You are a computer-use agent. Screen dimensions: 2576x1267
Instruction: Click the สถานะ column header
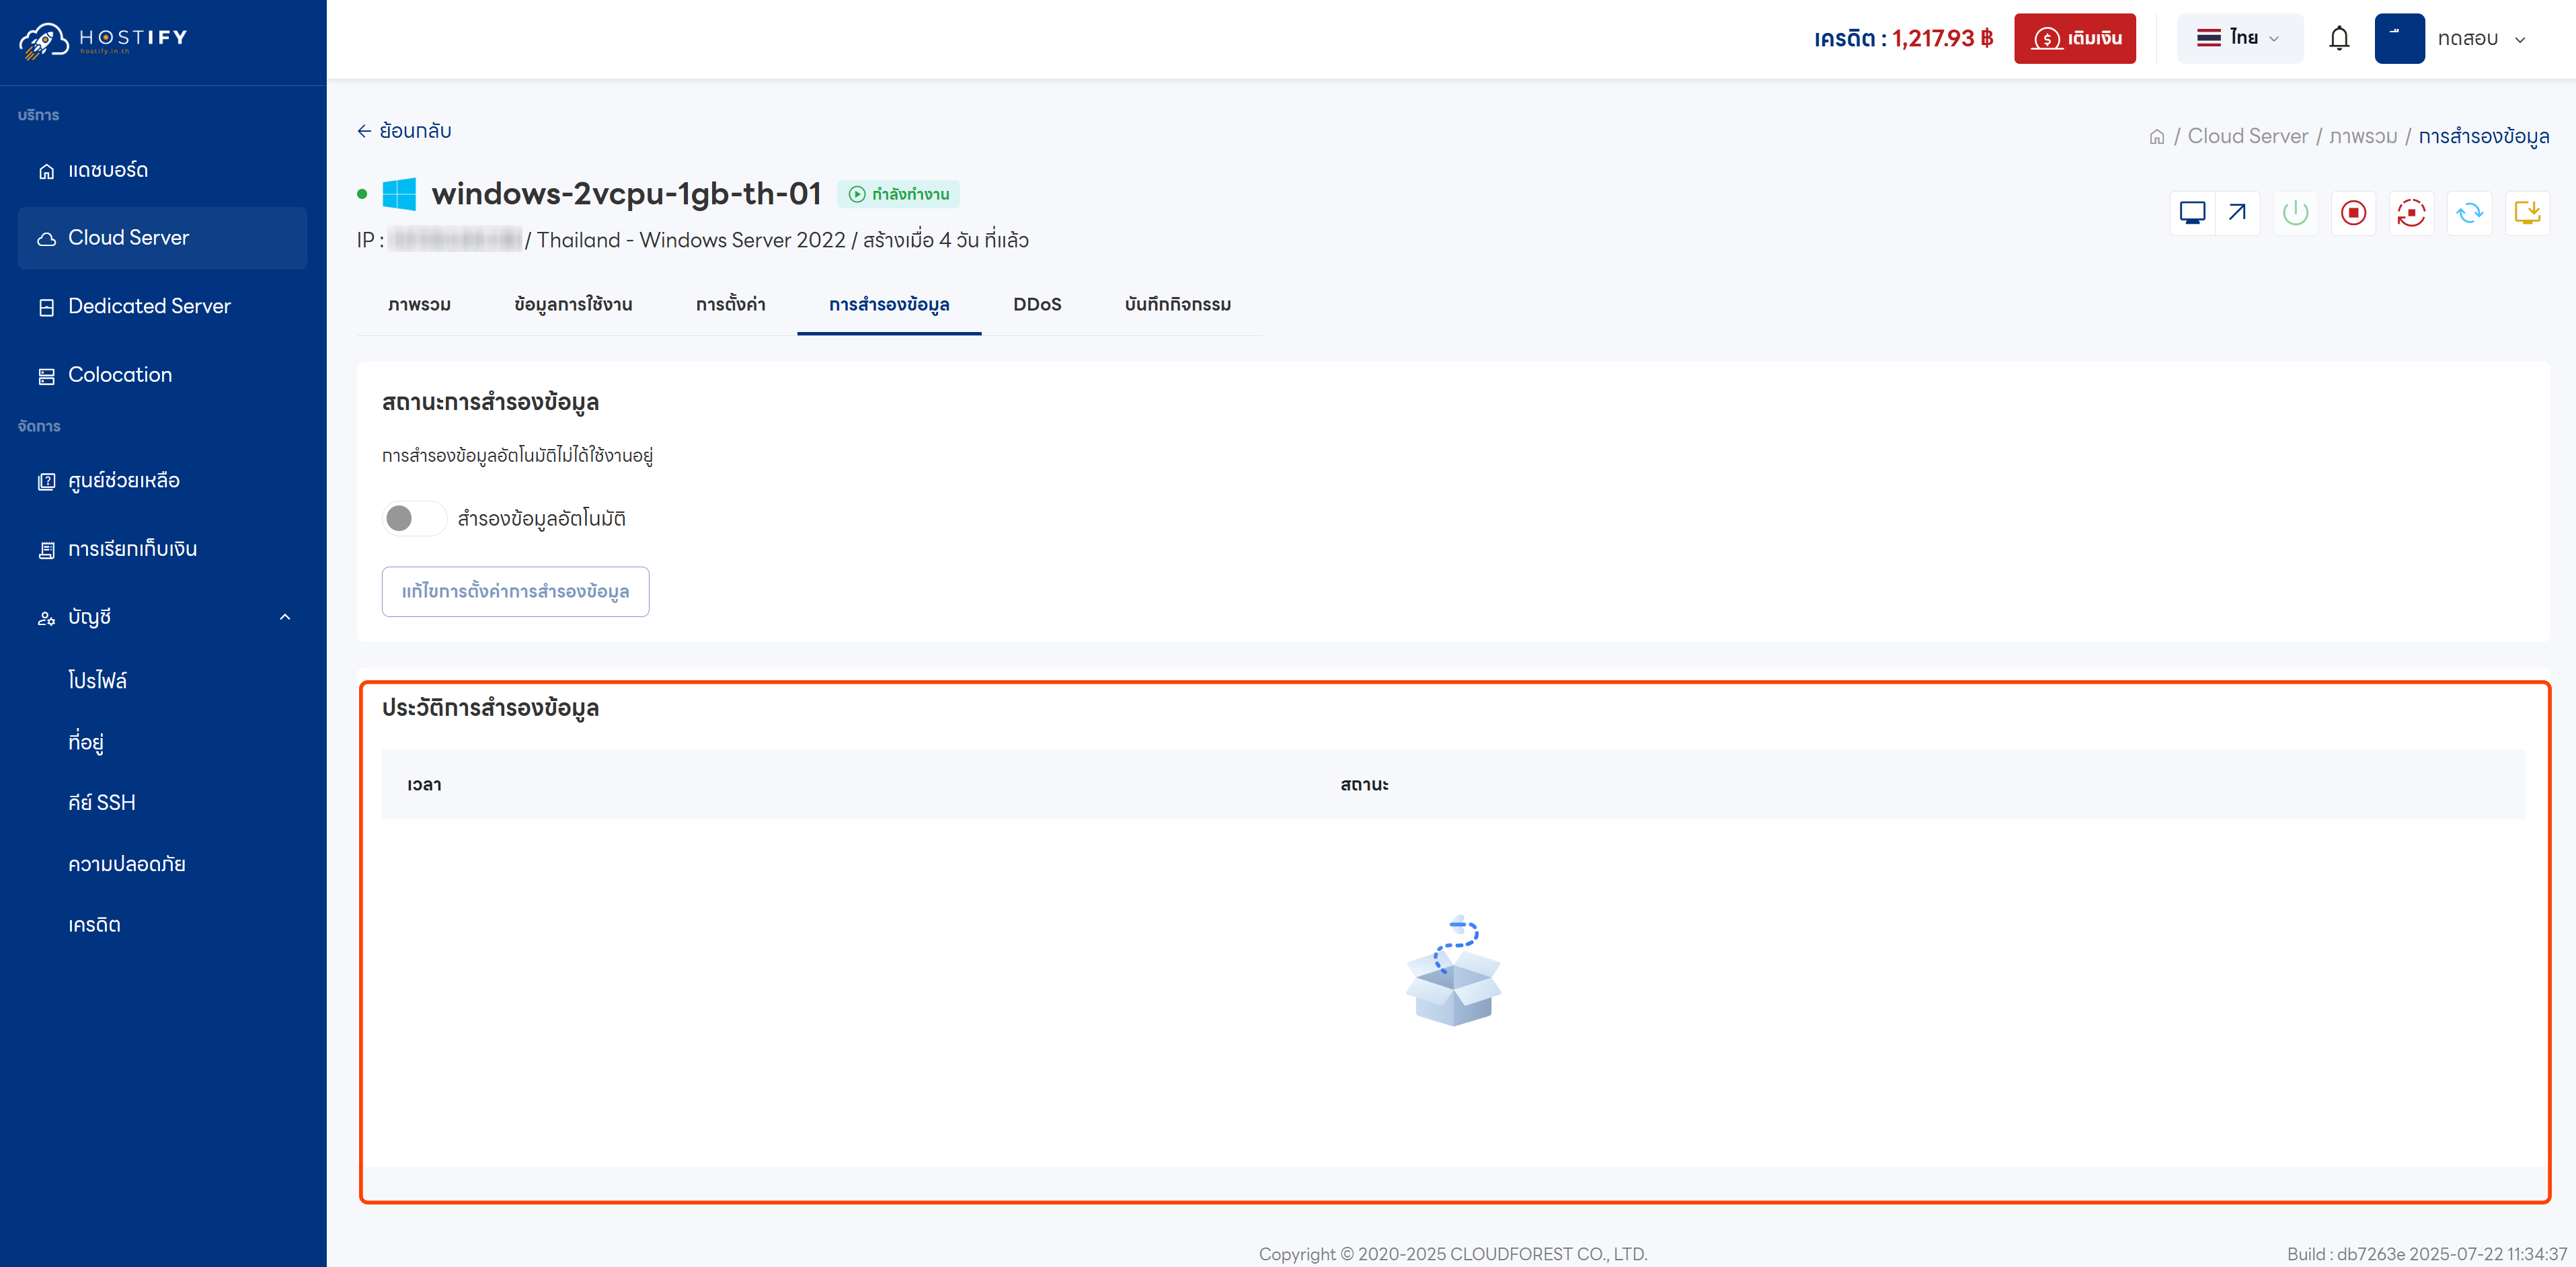tap(1364, 785)
